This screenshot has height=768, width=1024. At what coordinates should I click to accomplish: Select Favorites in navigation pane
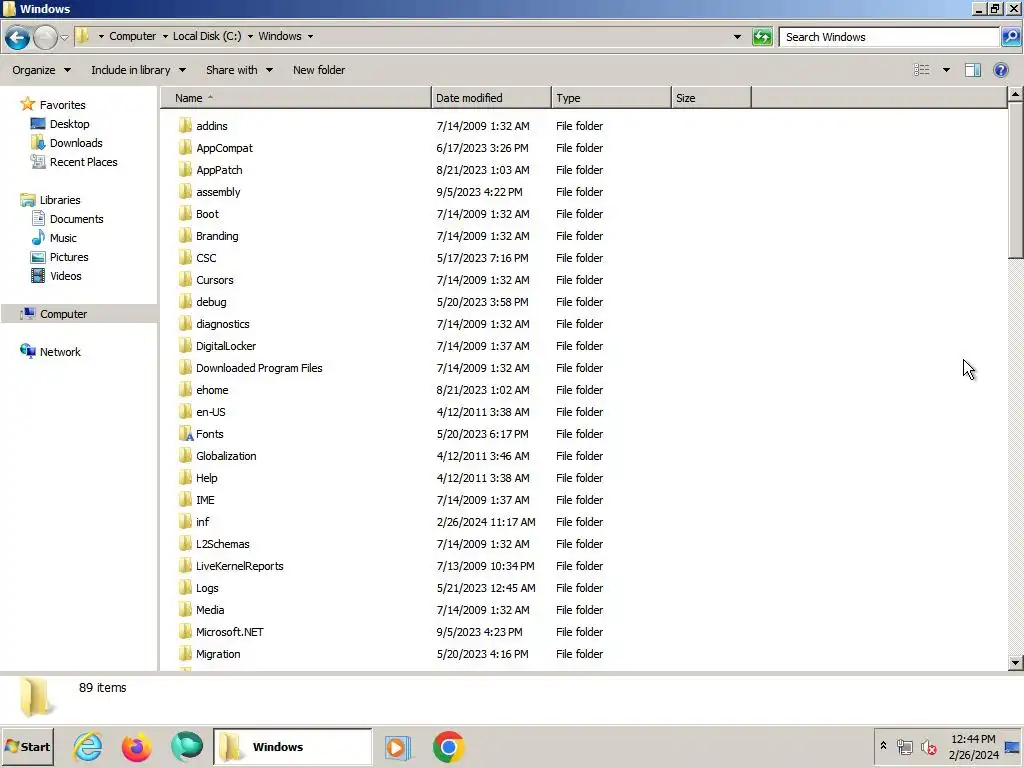click(x=62, y=105)
